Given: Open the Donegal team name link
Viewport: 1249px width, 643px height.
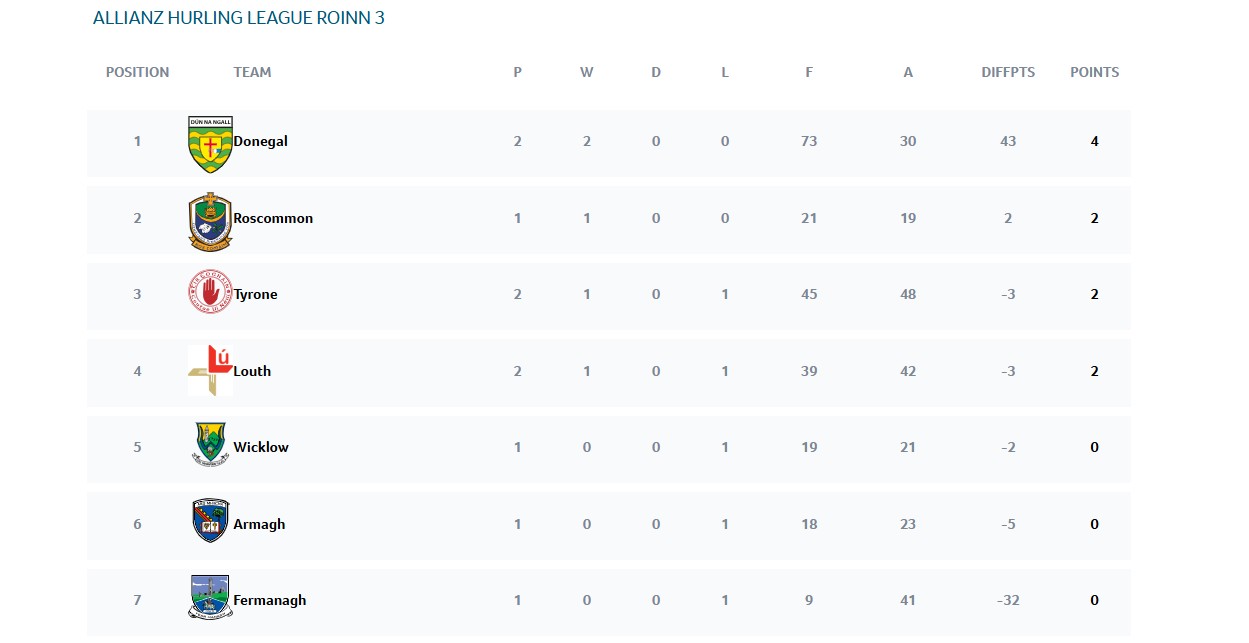Looking at the screenshot, I should click(260, 142).
